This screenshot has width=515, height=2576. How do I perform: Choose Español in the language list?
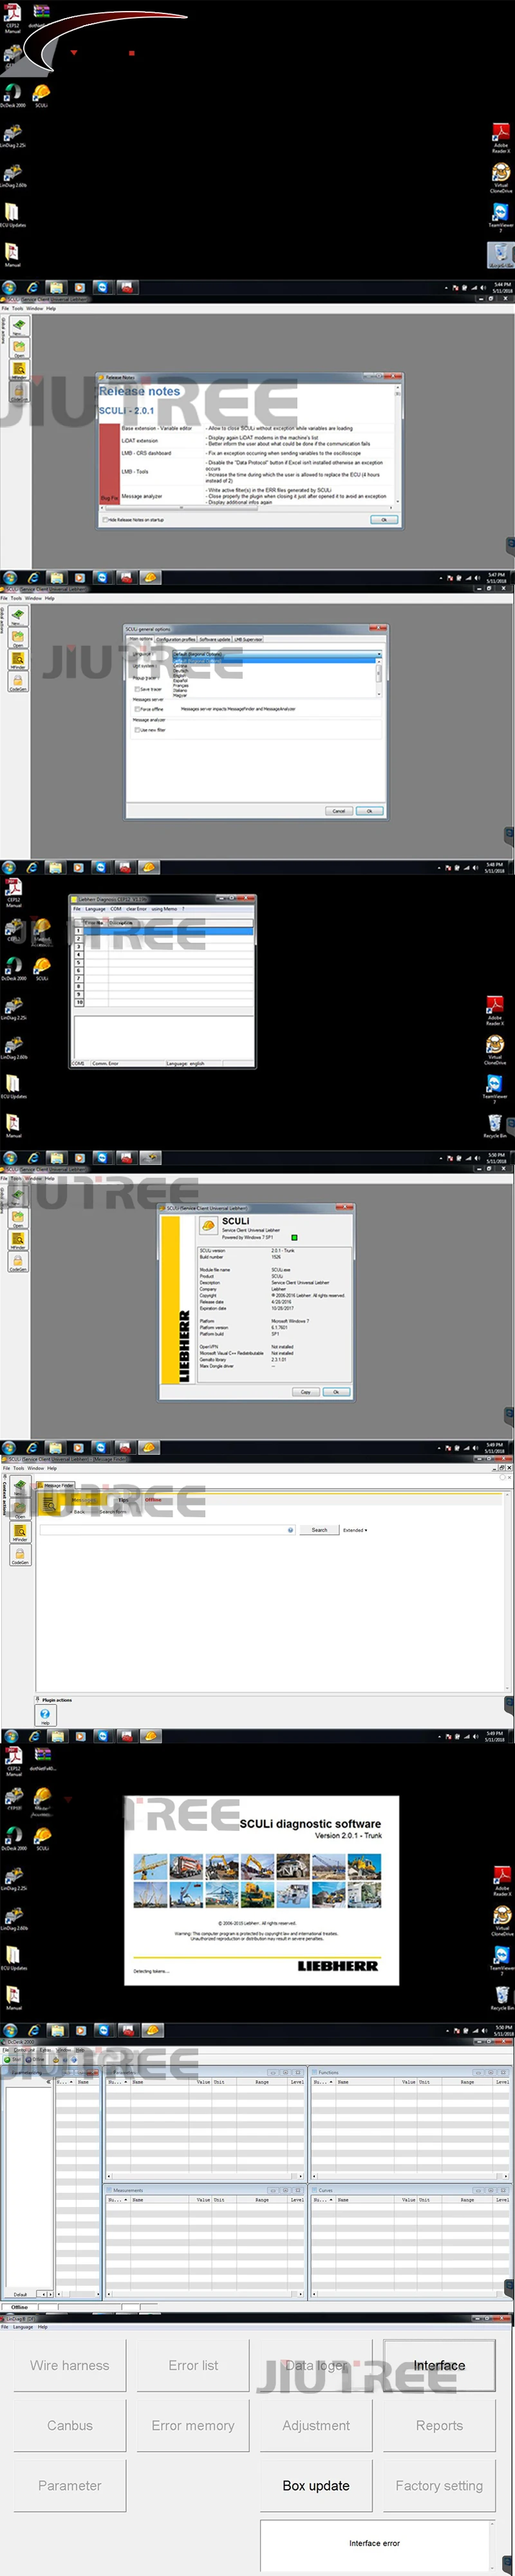coord(181,680)
